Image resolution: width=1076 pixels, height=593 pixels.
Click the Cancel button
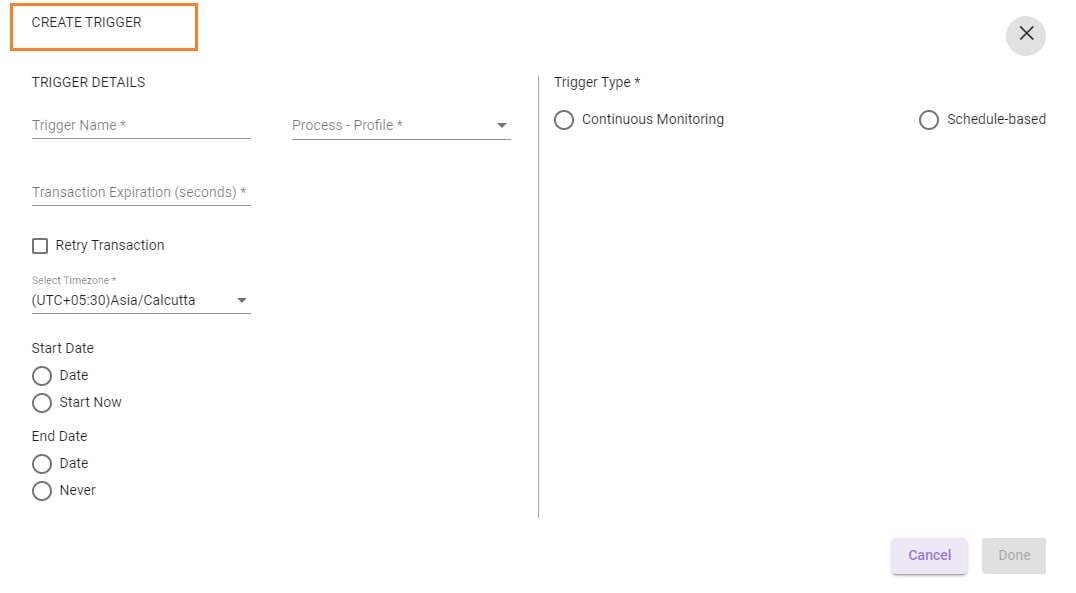click(929, 555)
